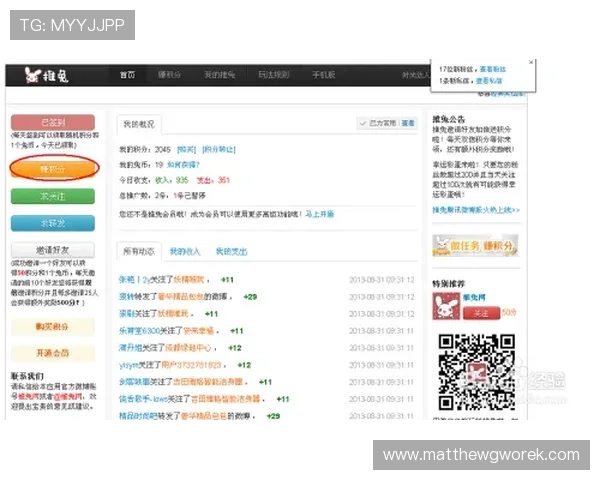
Task: Click the 推兔 rabbit logo in header
Action: coord(46,75)
